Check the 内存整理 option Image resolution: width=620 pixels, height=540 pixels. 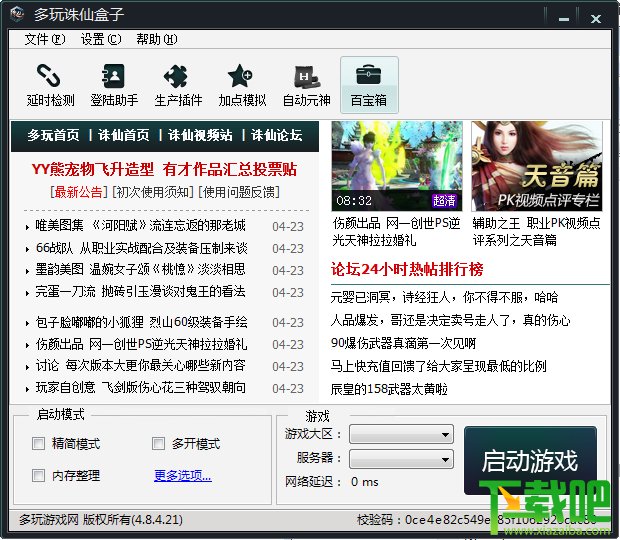[x=38, y=475]
